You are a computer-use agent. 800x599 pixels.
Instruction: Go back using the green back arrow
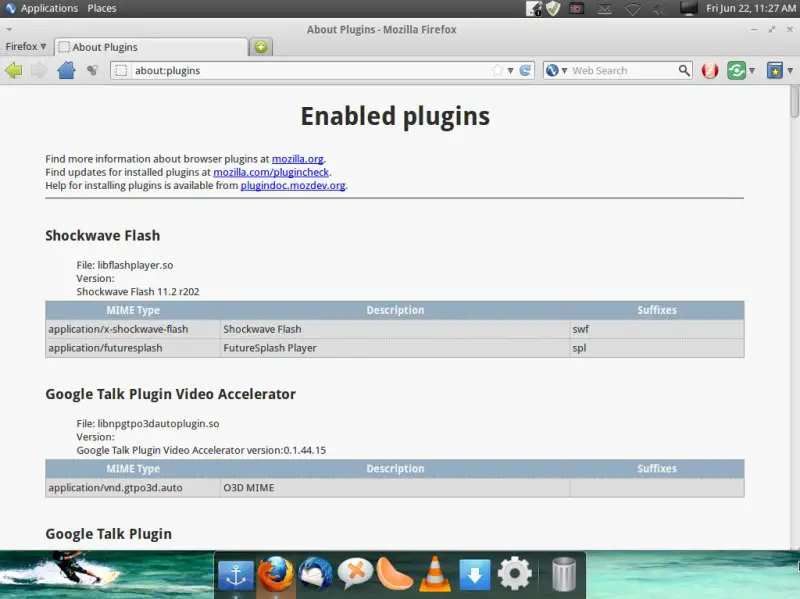(14, 70)
